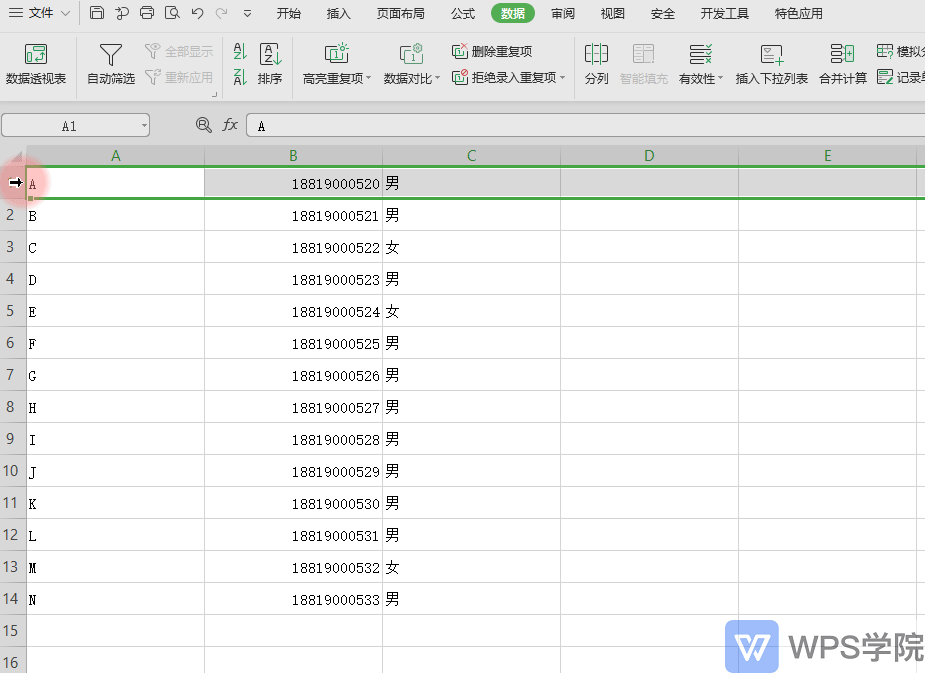Screen dimensions: 925x673
Task: Select row 5 header
Action: click(13, 311)
